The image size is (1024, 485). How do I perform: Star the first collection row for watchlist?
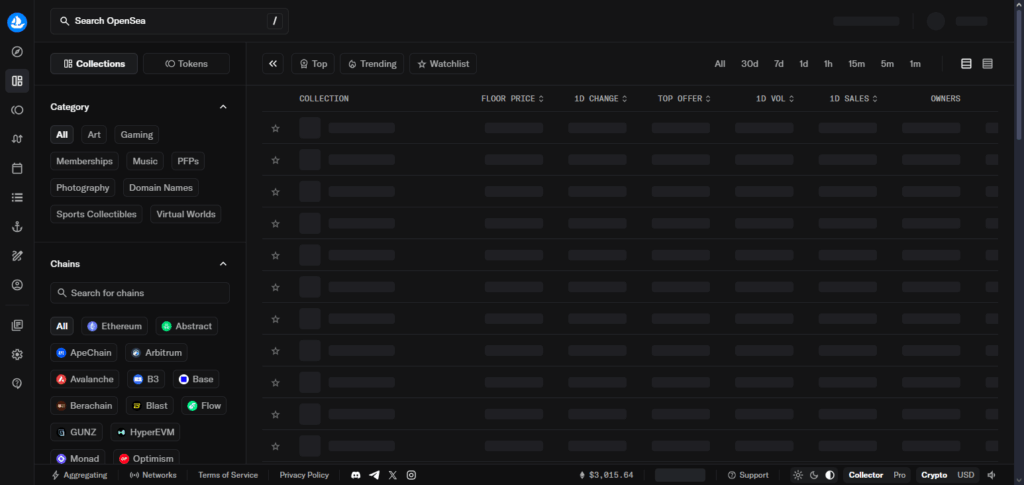[x=275, y=128]
